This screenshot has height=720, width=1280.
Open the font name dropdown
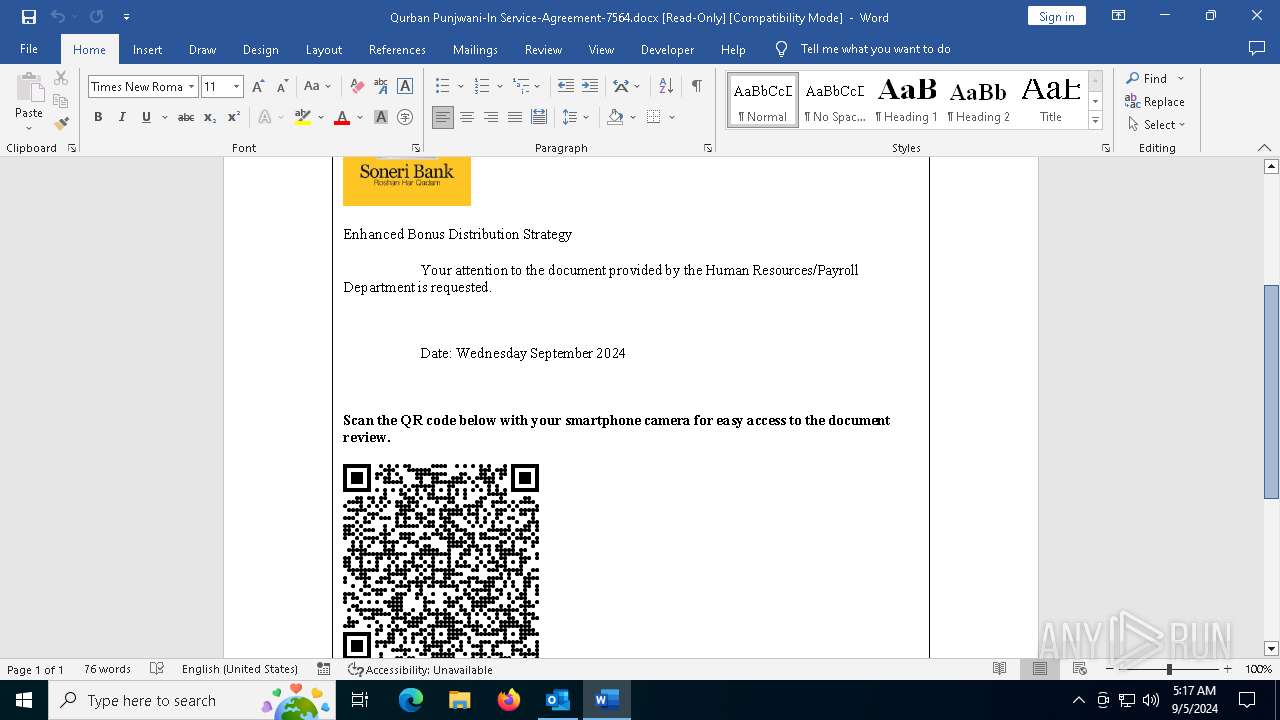(191, 87)
